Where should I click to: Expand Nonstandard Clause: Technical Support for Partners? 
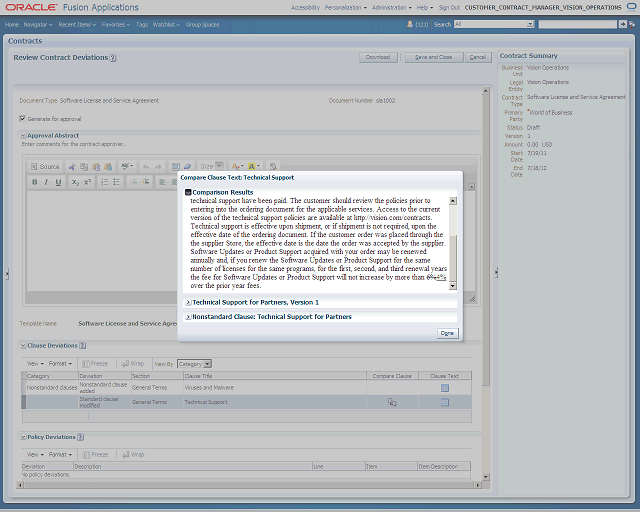188,317
